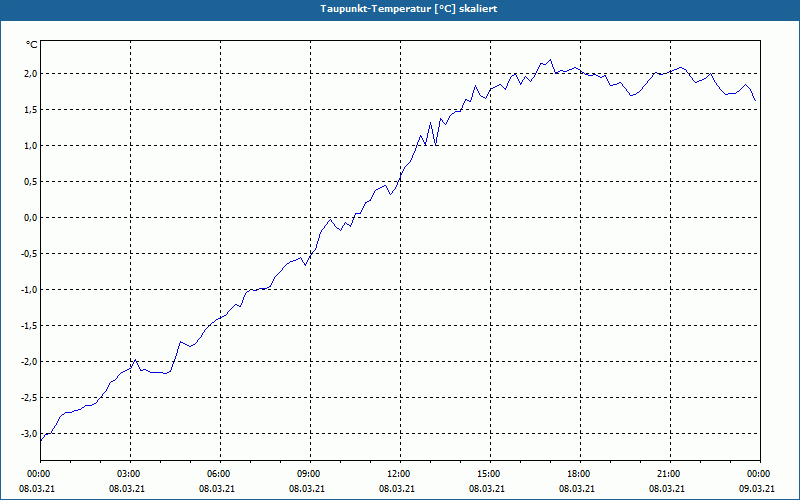Select the '-0,5' y-axis tick label

(30, 254)
